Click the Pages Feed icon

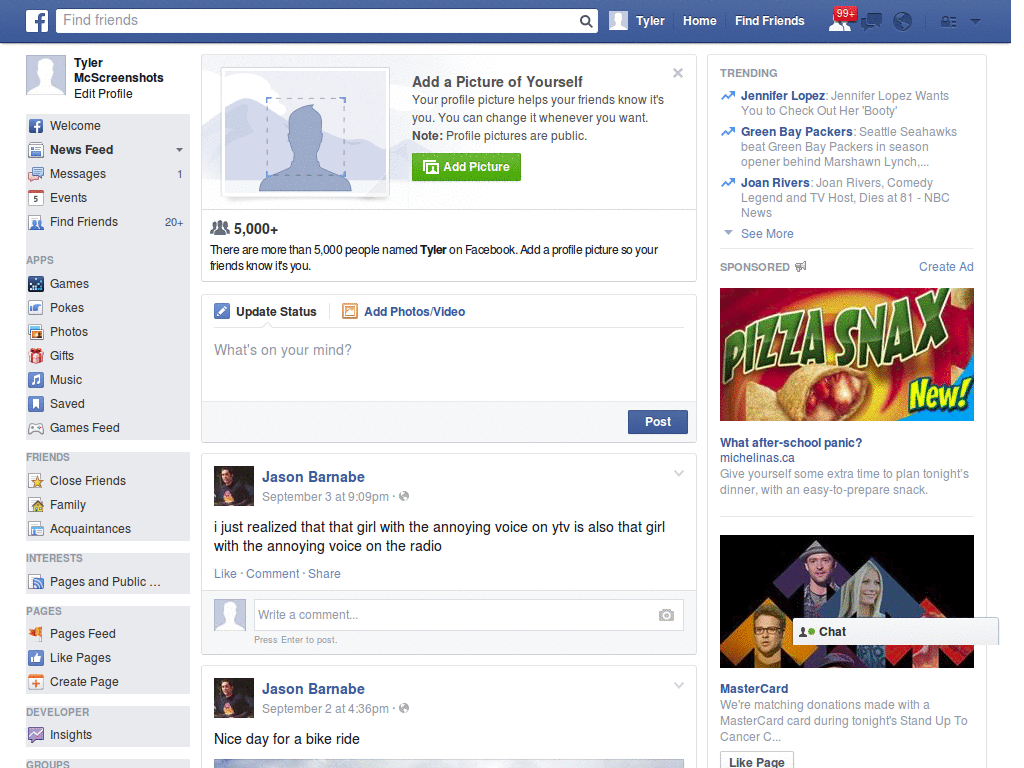tap(36, 633)
